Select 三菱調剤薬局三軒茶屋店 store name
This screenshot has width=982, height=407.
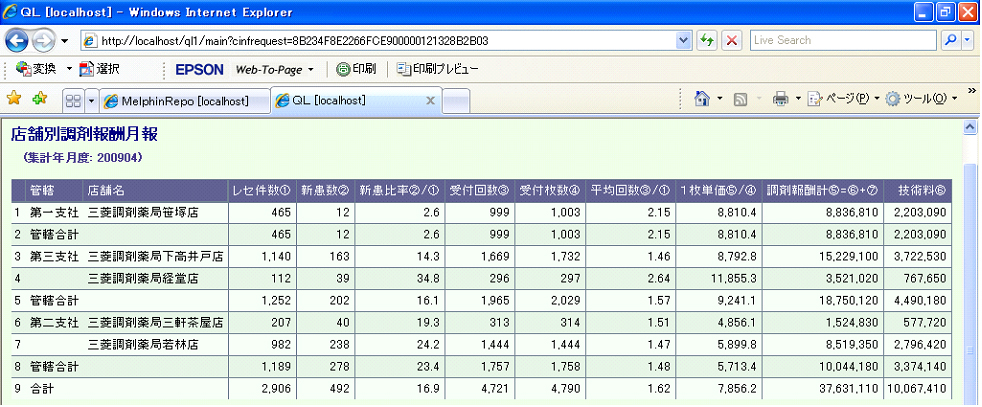155,323
